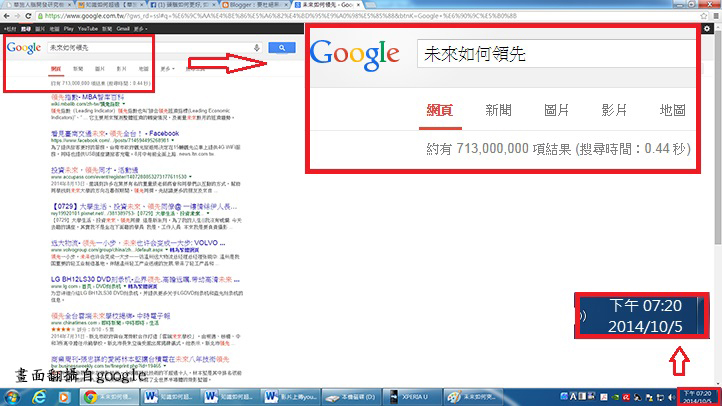The width and height of the screenshot is (722, 406).
Task: Open the LG BH12LS30 DVD result
Action: [x=145, y=279]
